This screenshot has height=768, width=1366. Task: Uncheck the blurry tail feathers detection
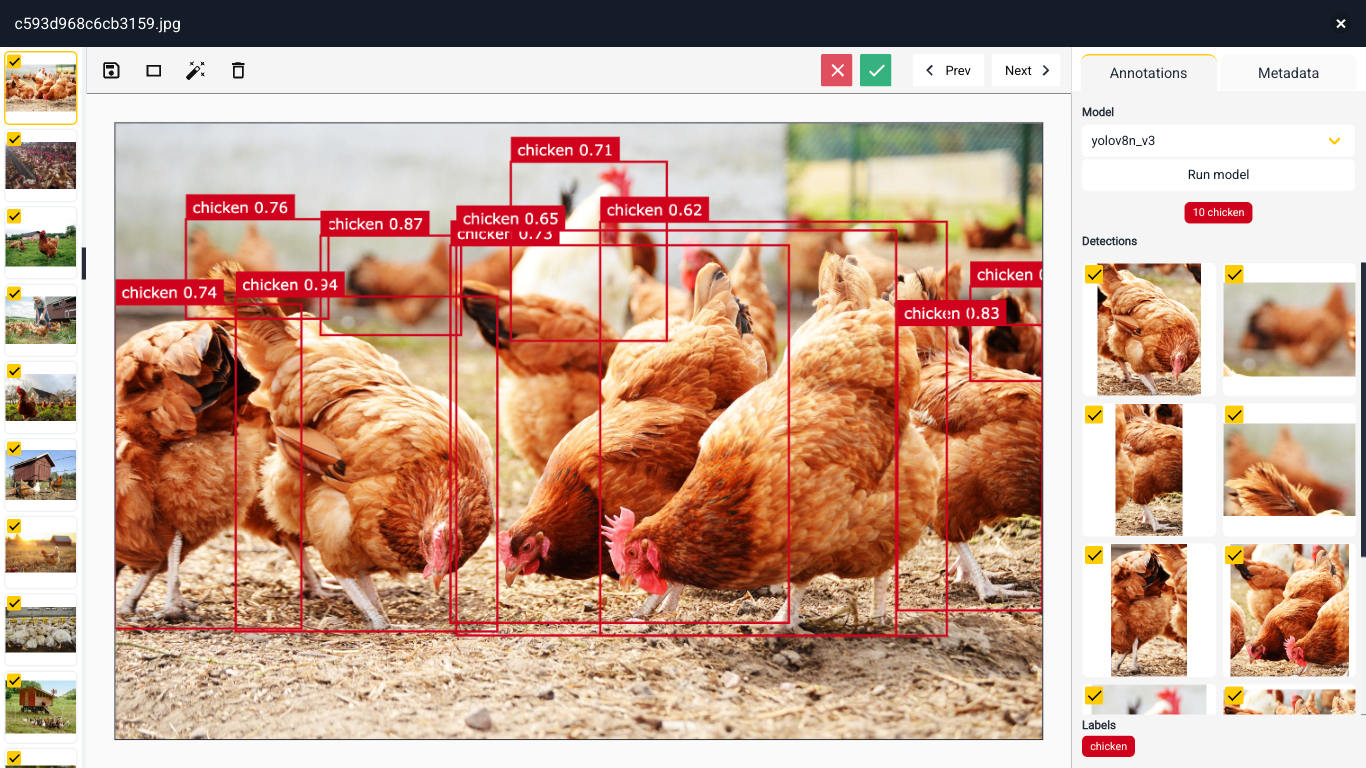pos(1234,414)
